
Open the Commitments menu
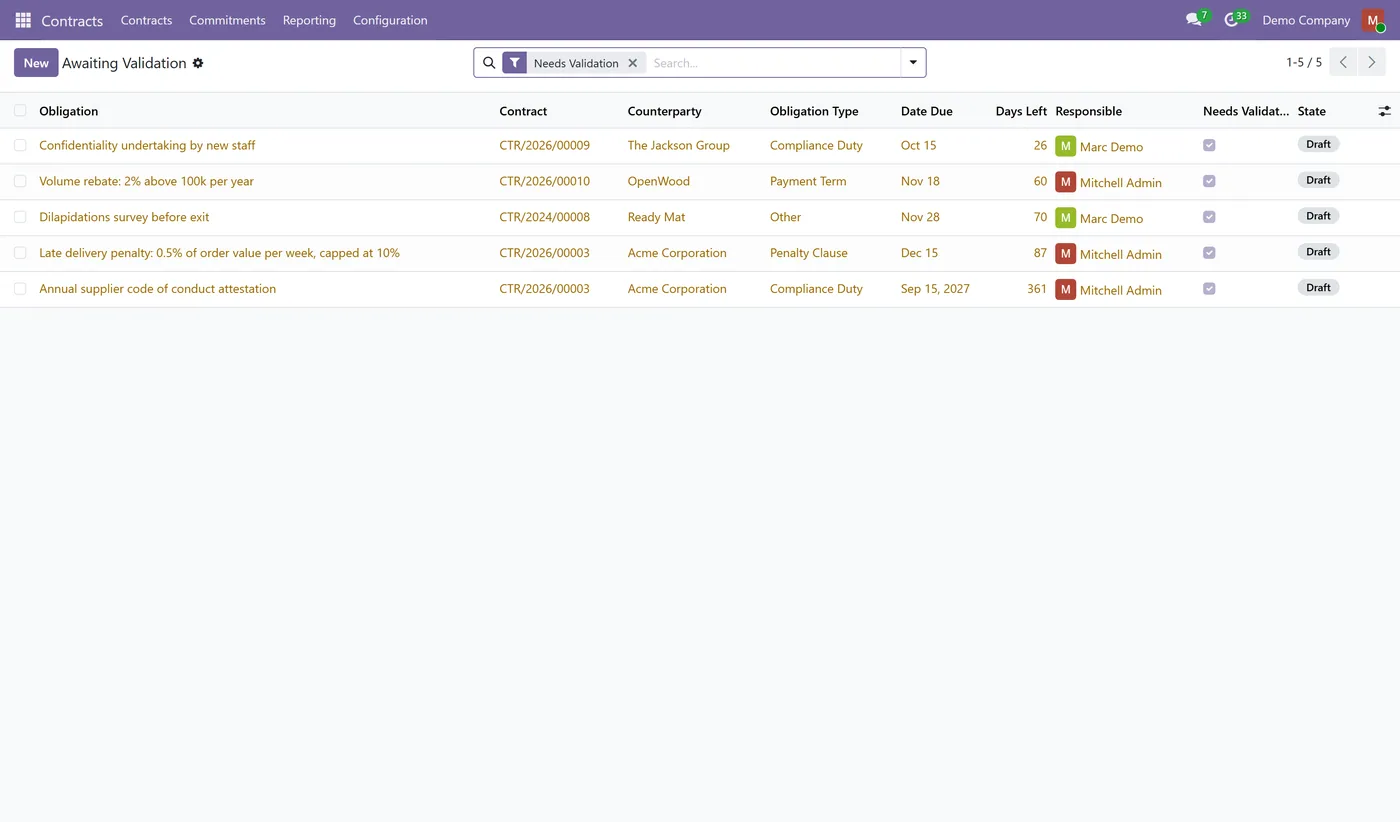227,20
